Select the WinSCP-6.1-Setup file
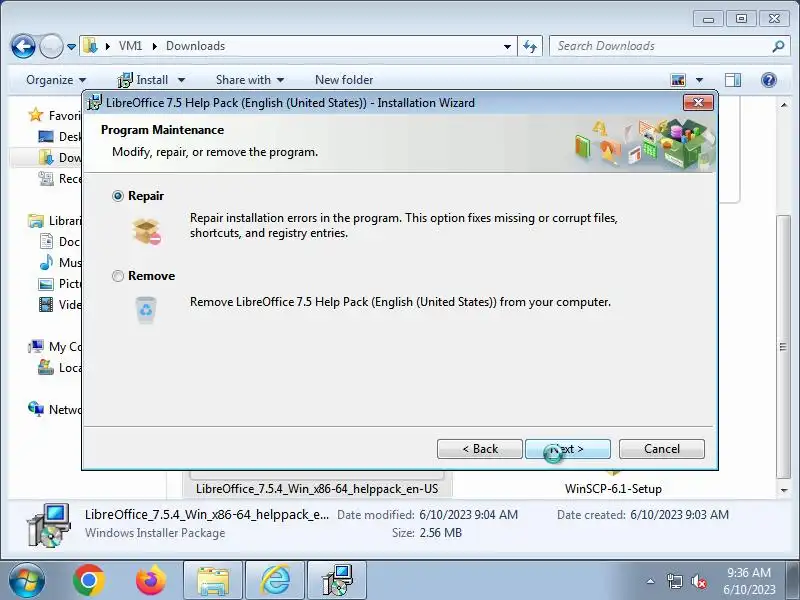 click(x=613, y=488)
